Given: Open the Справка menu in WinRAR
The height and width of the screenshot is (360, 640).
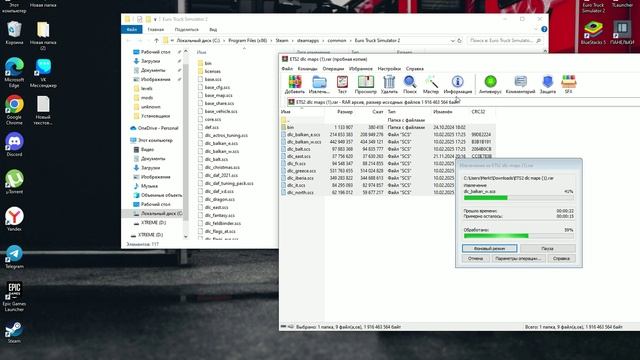Looking at the screenshot, I should coord(415,69).
